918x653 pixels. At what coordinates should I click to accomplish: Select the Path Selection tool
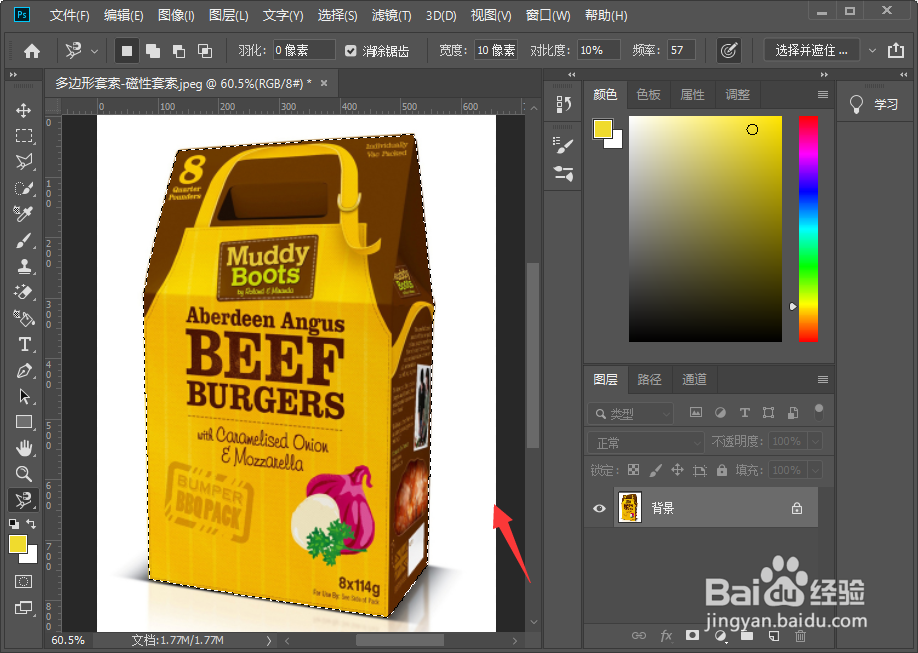pyautogui.click(x=23, y=396)
